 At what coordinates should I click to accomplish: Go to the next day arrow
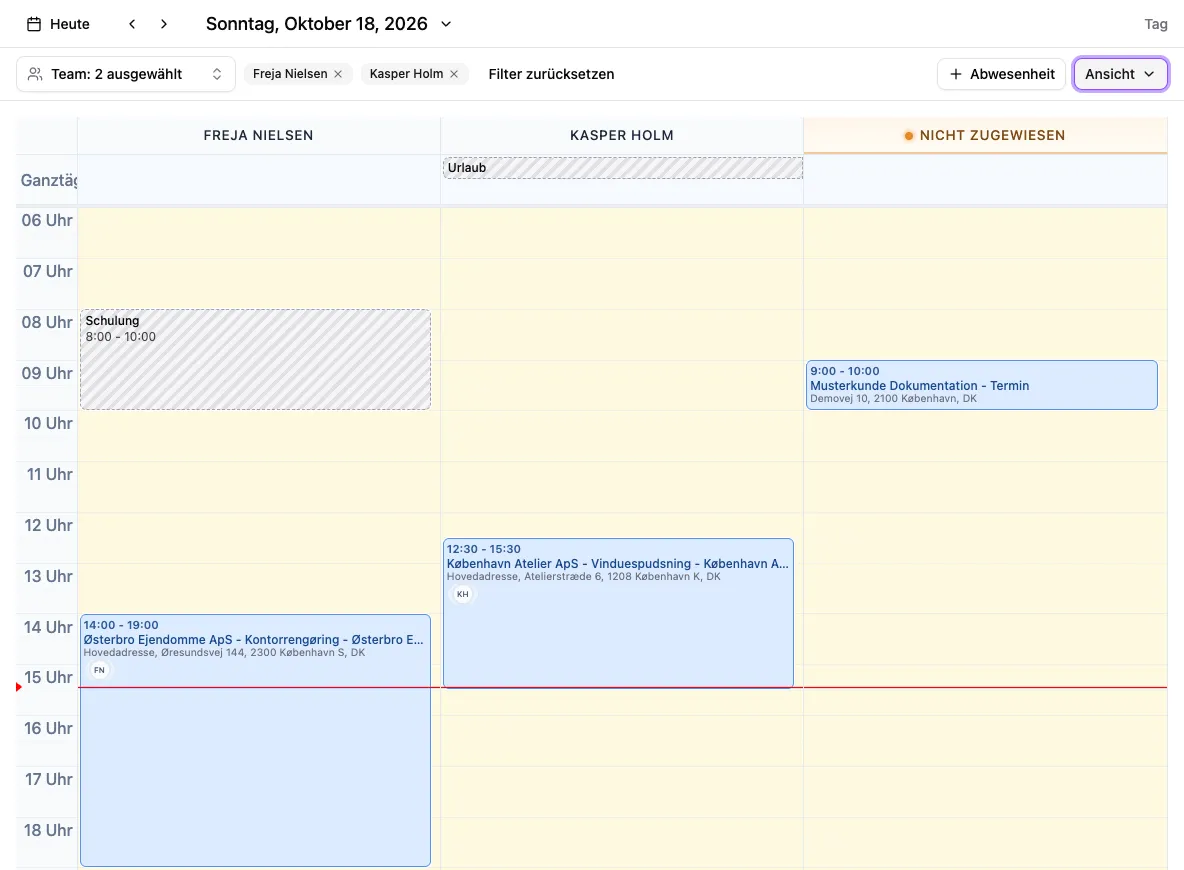coord(164,24)
